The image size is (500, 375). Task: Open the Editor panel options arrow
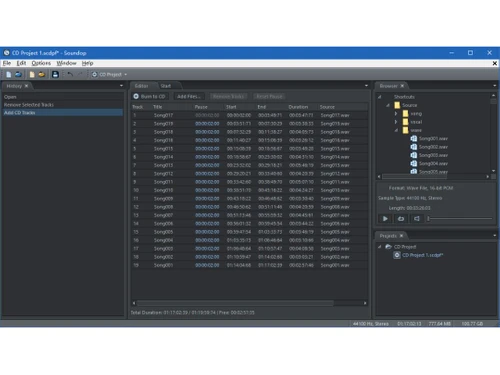click(x=366, y=86)
